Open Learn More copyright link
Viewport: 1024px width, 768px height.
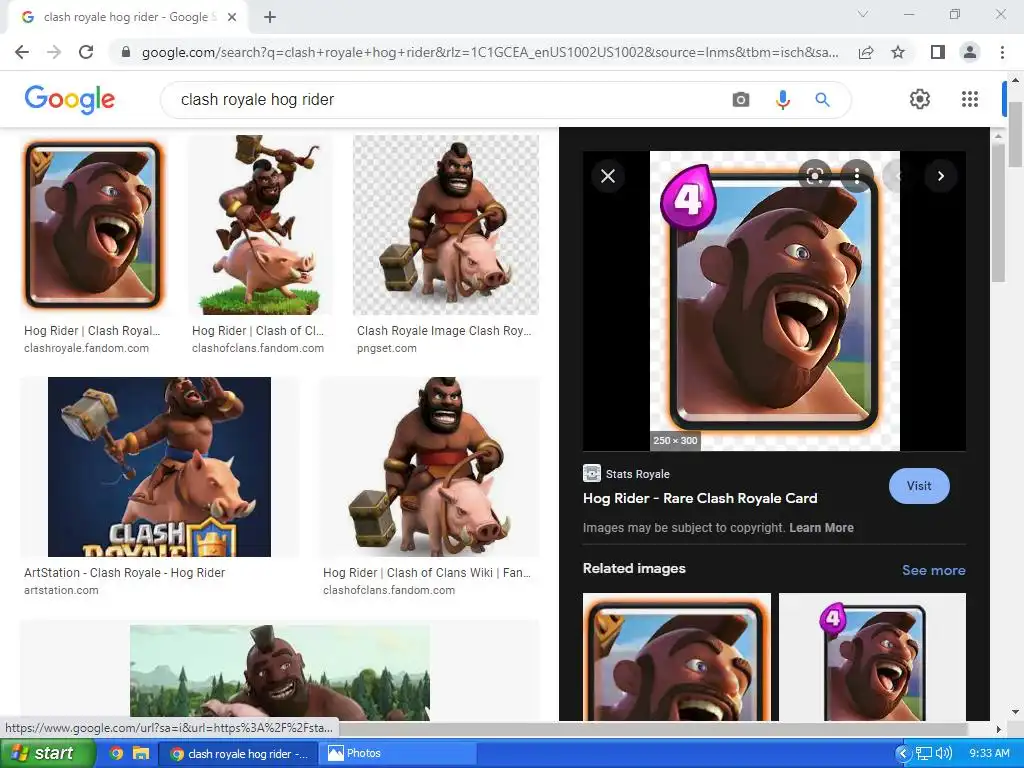(x=822, y=528)
